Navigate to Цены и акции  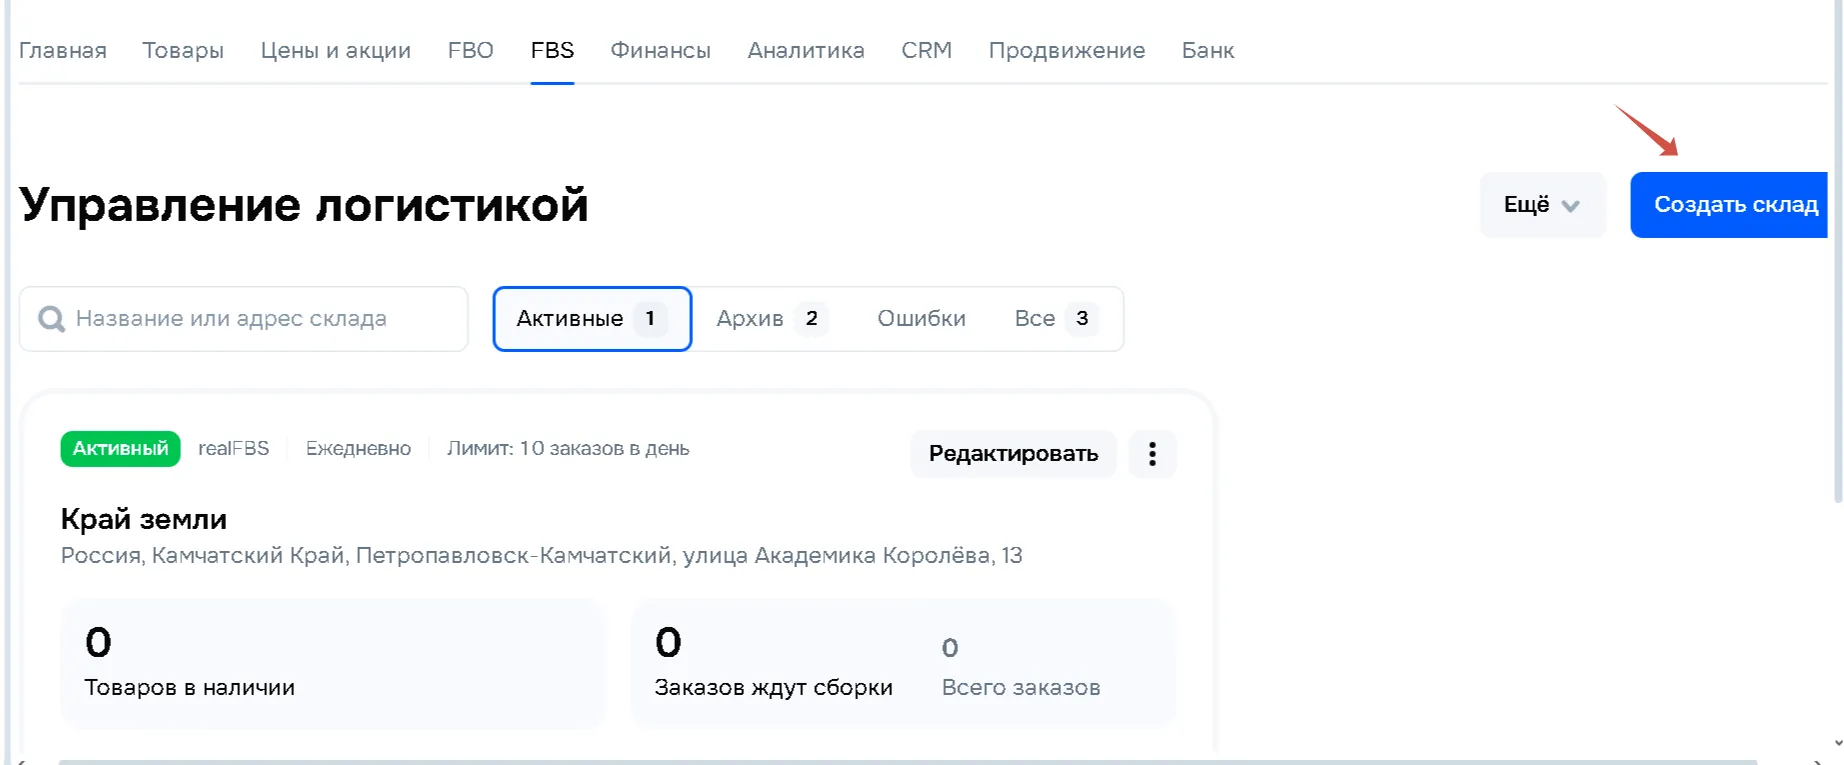point(335,50)
